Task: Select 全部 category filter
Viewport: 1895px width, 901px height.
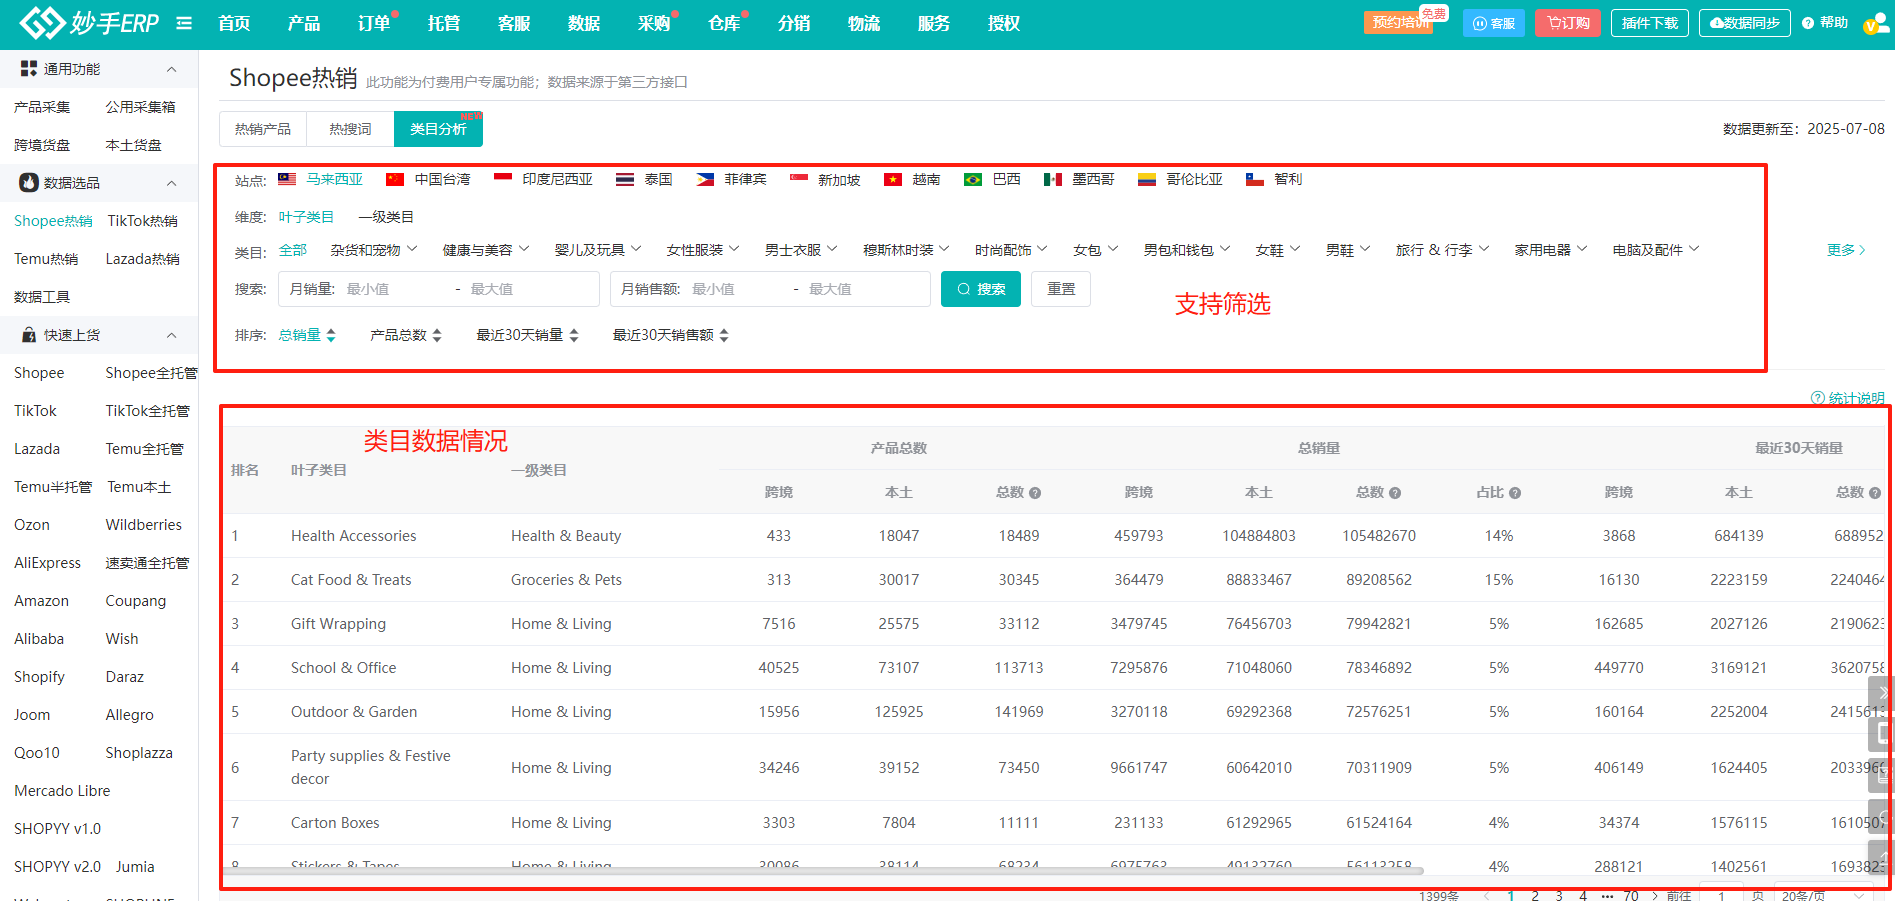Action: [293, 250]
